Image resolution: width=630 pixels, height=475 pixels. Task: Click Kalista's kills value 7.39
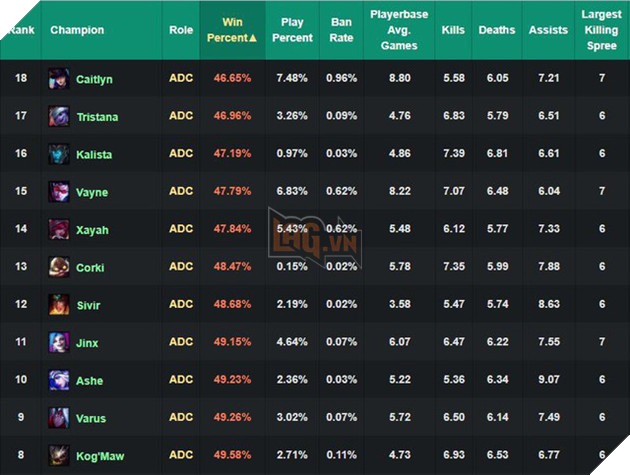pyautogui.click(x=454, y=153)
